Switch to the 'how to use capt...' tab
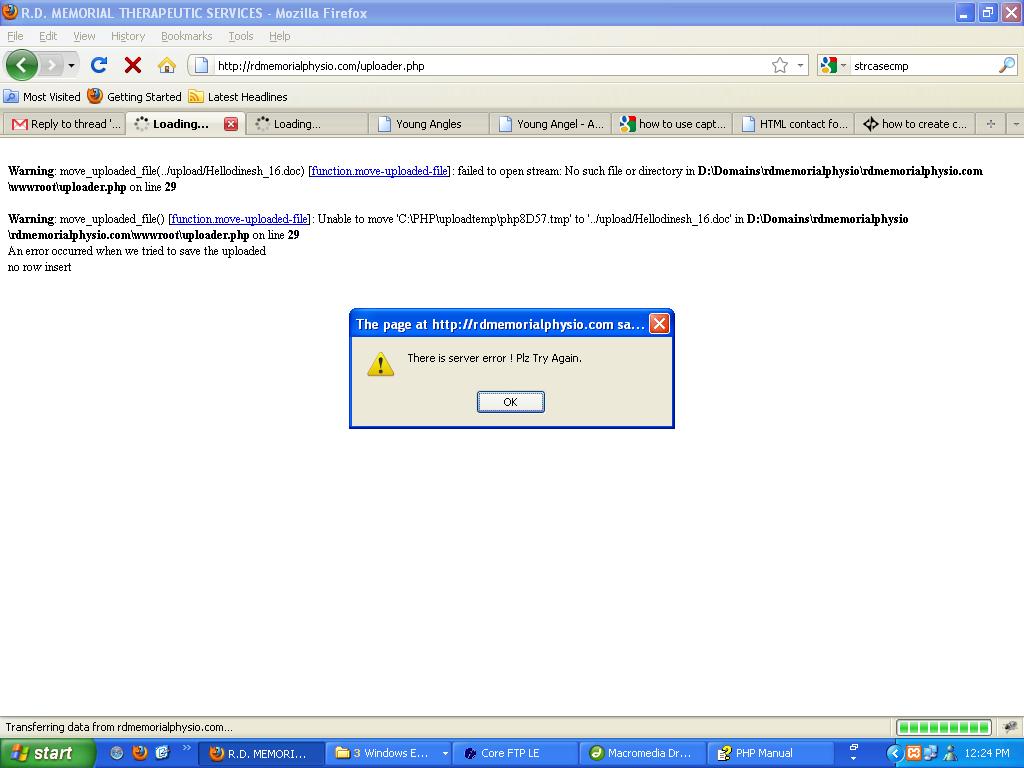This screenshot has width=1024, height=768. tap(672, 123)
